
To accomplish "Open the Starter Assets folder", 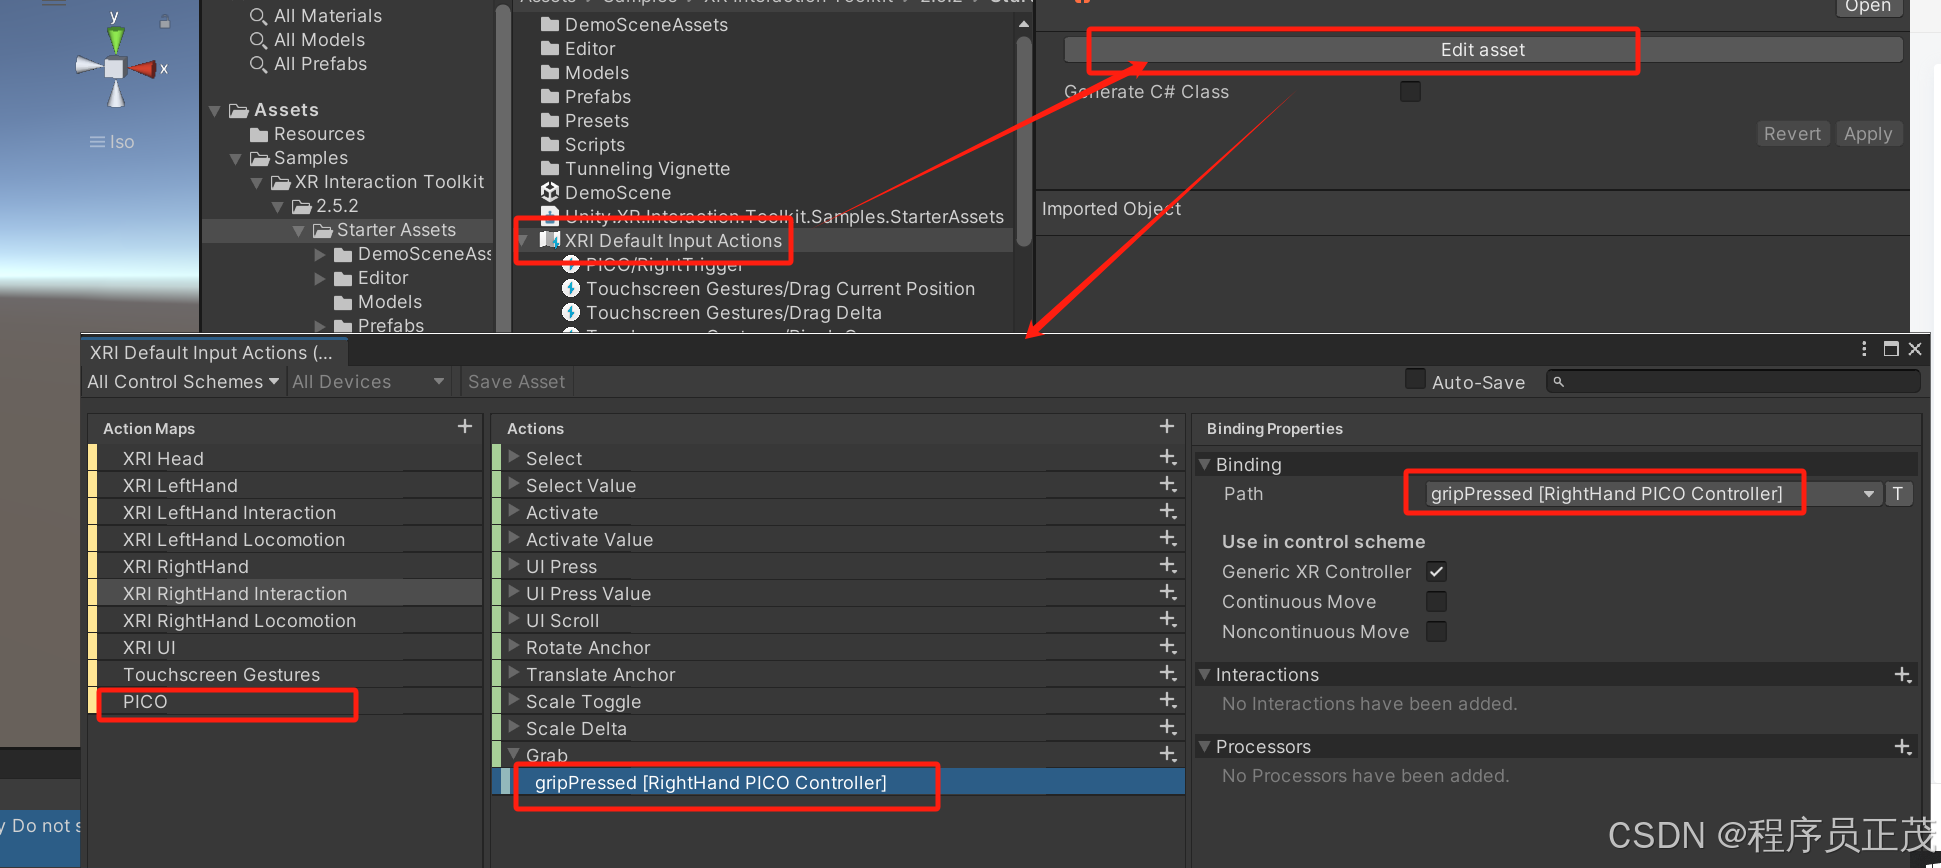I will (x=396, y=230).
